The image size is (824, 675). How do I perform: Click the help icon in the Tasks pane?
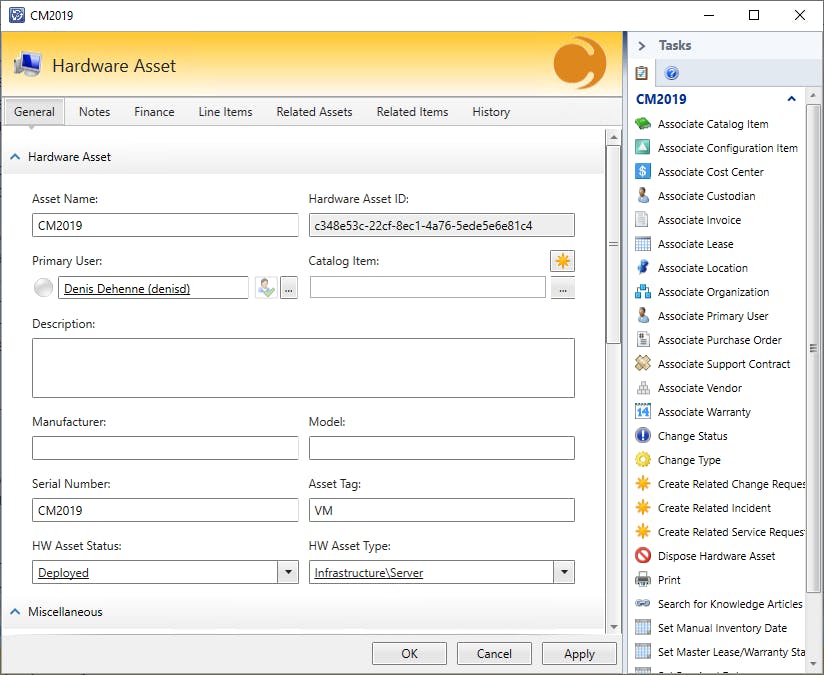[672, 74]
